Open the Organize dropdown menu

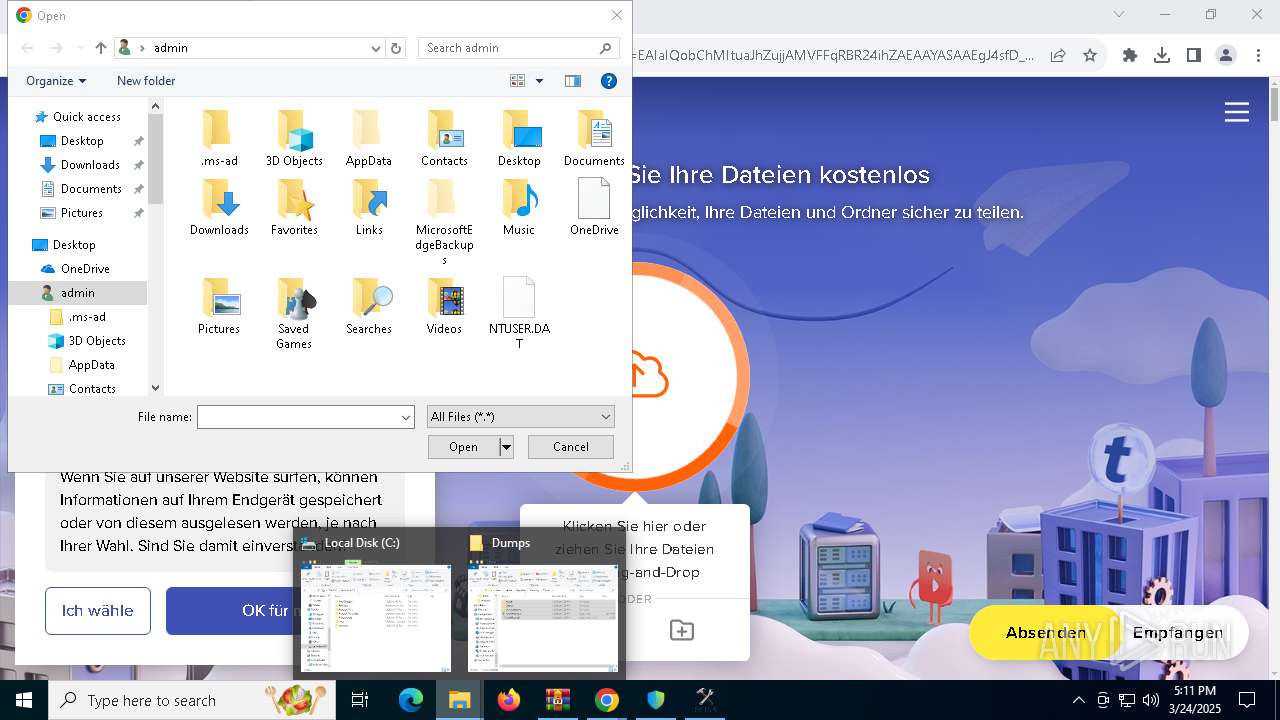(56, 81)
